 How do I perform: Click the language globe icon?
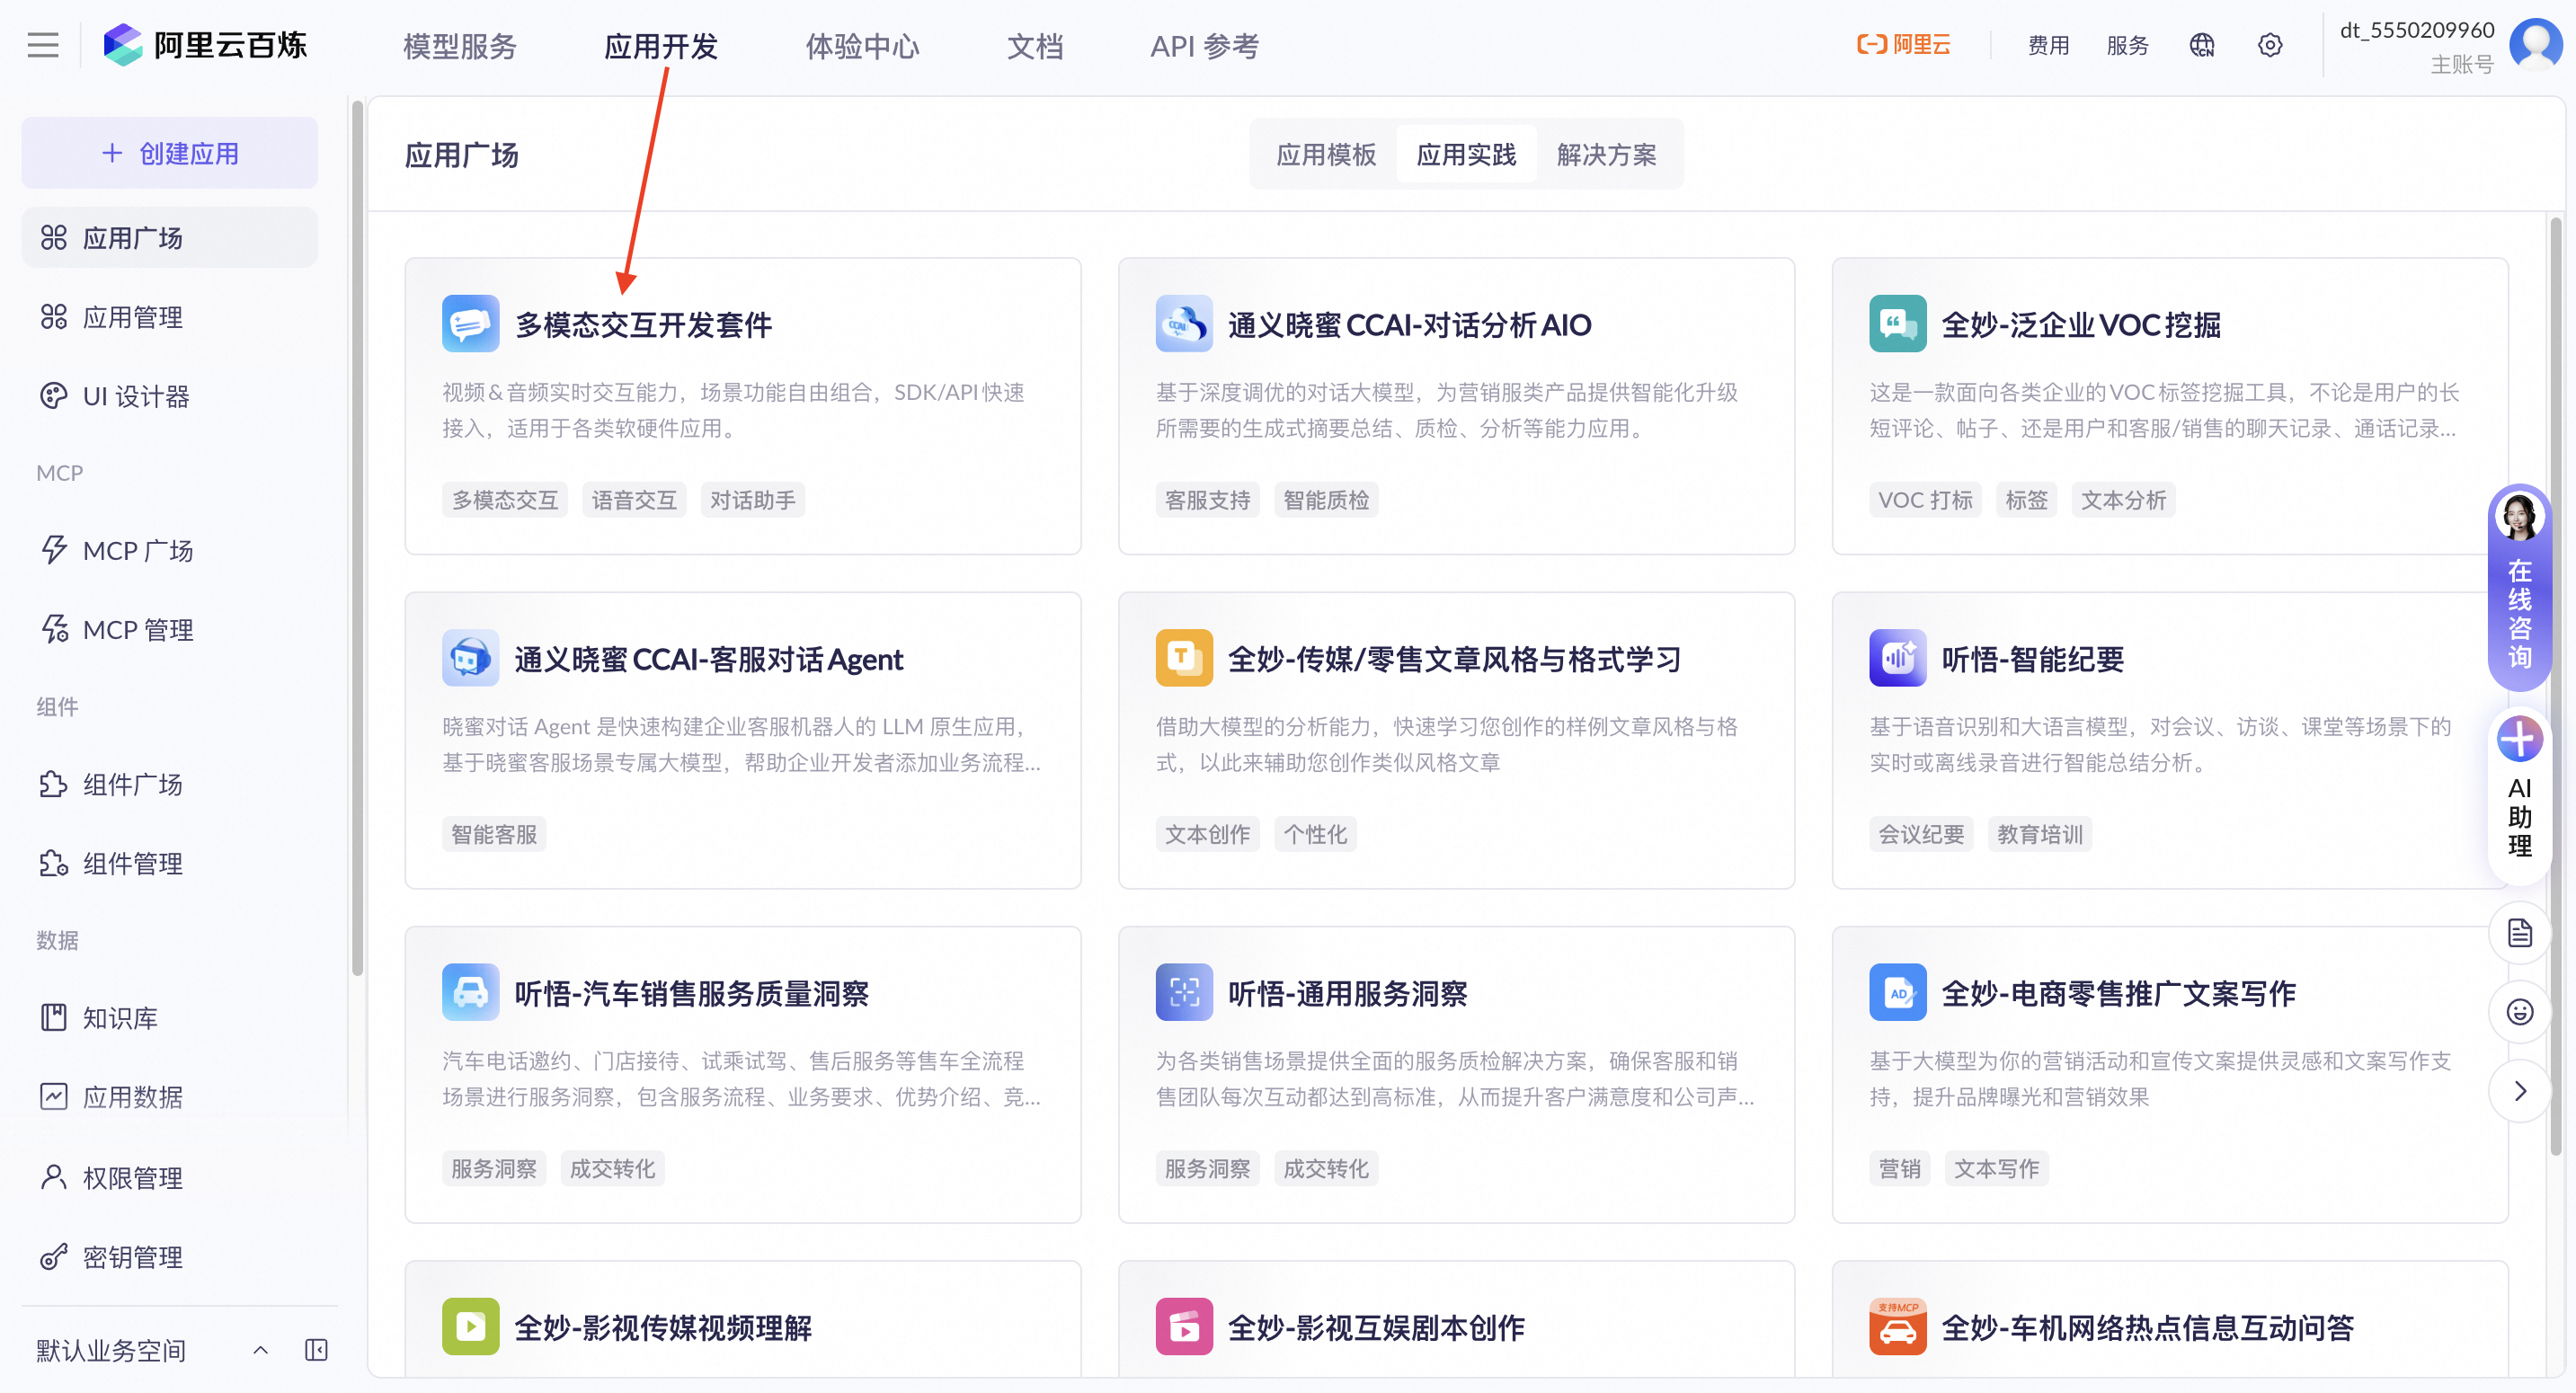pyautogui.click(x=2201, y=45)
